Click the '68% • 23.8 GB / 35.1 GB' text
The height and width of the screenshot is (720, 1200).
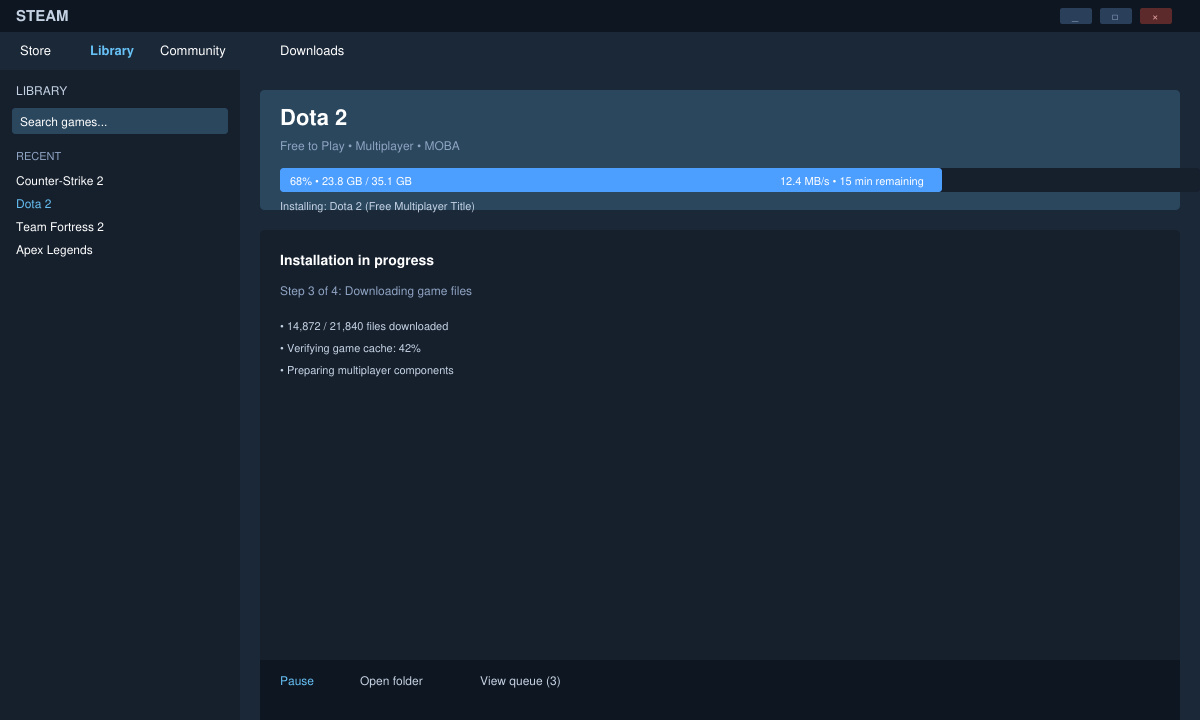coord(351,181)
